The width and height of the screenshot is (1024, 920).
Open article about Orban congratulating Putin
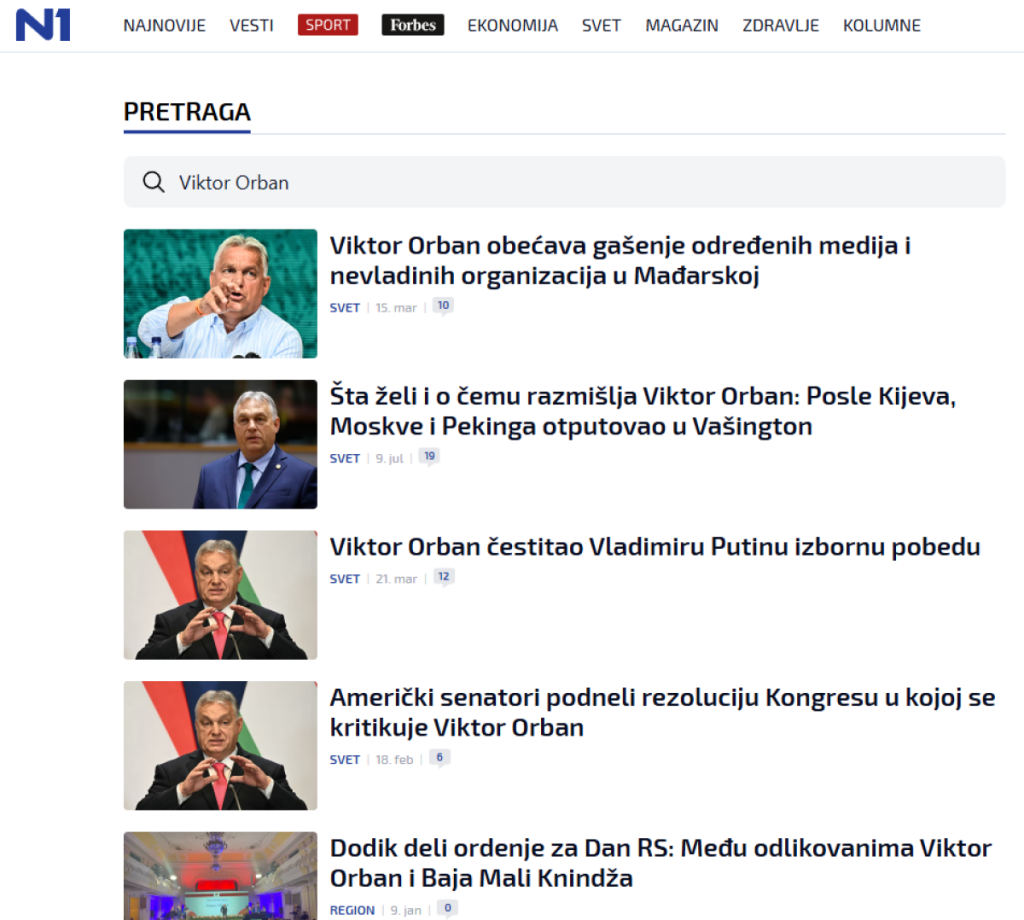coord(655,547)
